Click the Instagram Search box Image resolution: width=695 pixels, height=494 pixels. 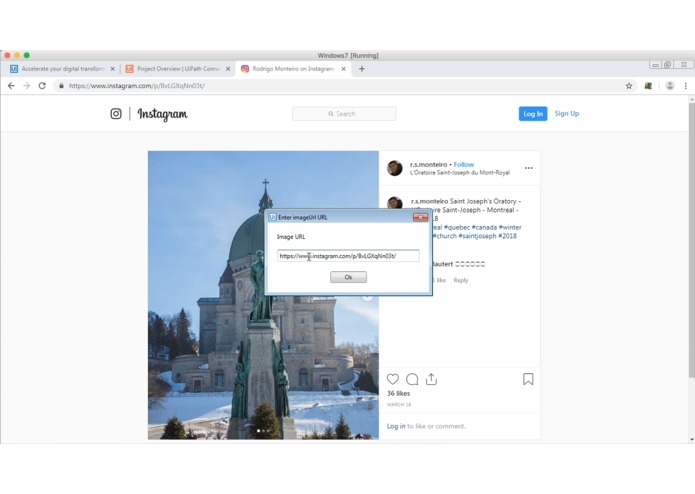coord(344,114)
